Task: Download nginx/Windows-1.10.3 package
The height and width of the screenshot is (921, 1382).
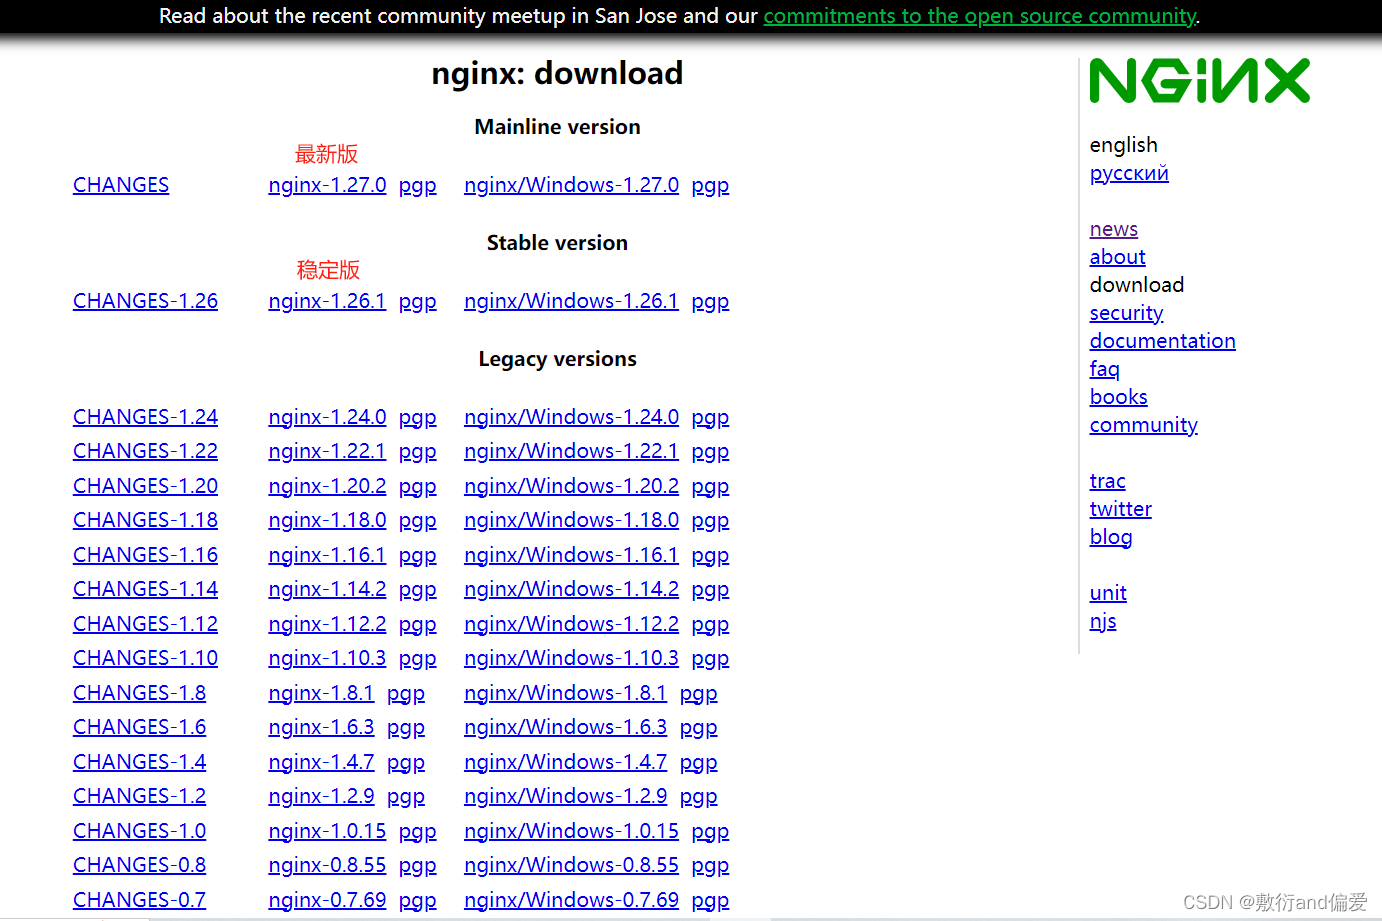Action: pyautogui.click(x=571, y=658)
